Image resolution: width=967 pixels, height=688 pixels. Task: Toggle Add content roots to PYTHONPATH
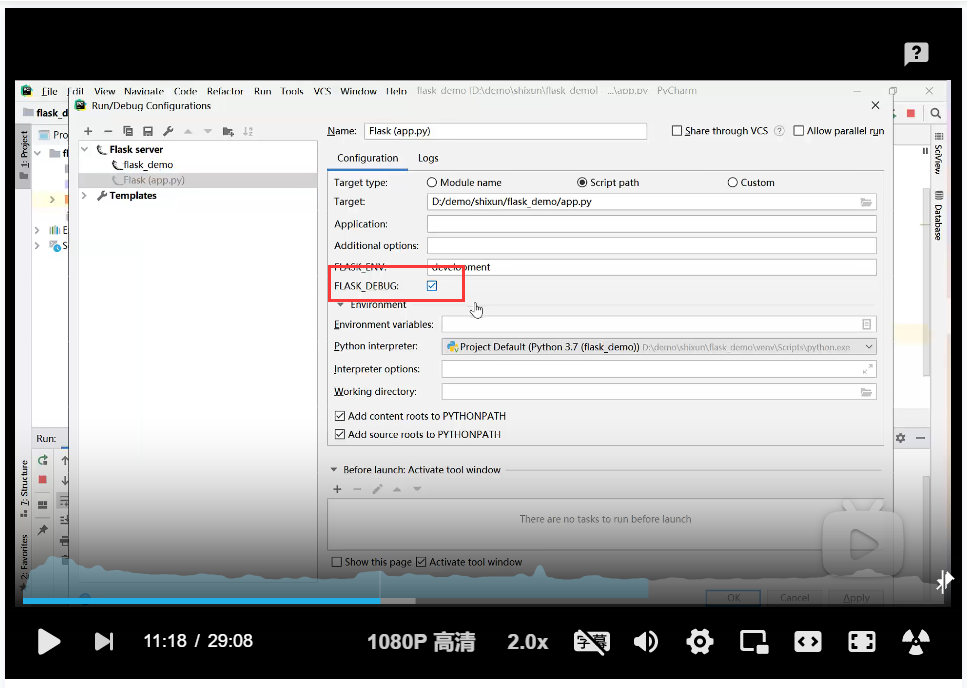[340, 416]
